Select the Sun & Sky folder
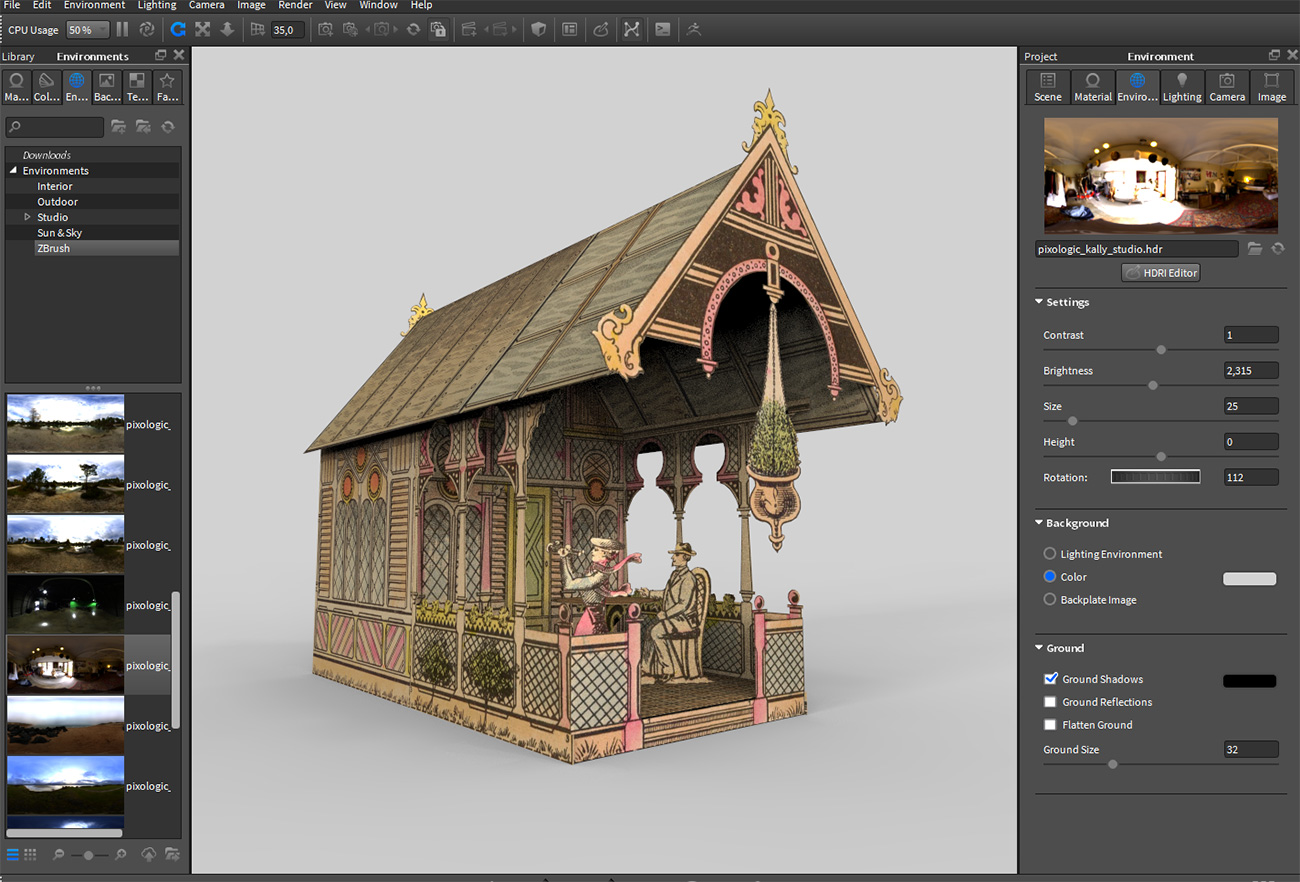The width and height of the screenshot is (1300, 882). (60, 233)
